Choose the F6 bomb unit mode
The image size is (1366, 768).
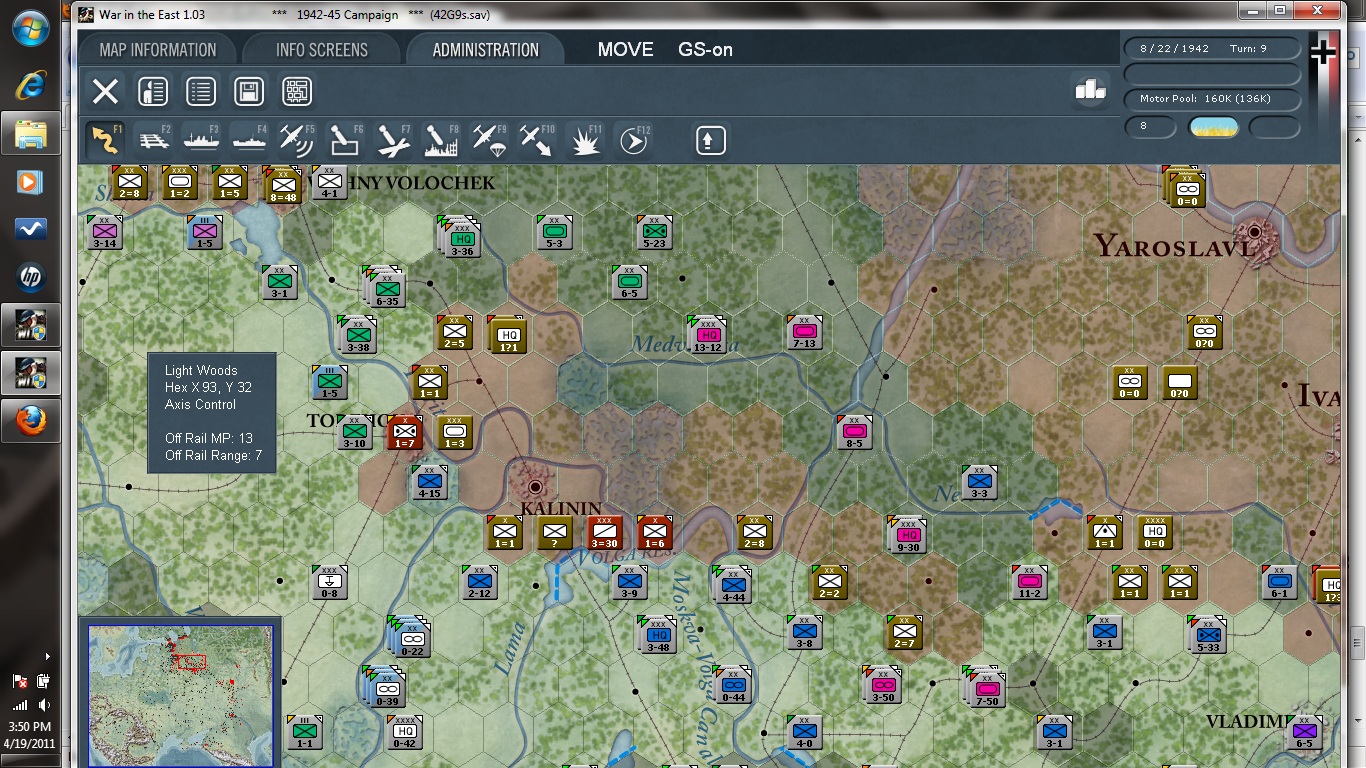click(345, 140)
